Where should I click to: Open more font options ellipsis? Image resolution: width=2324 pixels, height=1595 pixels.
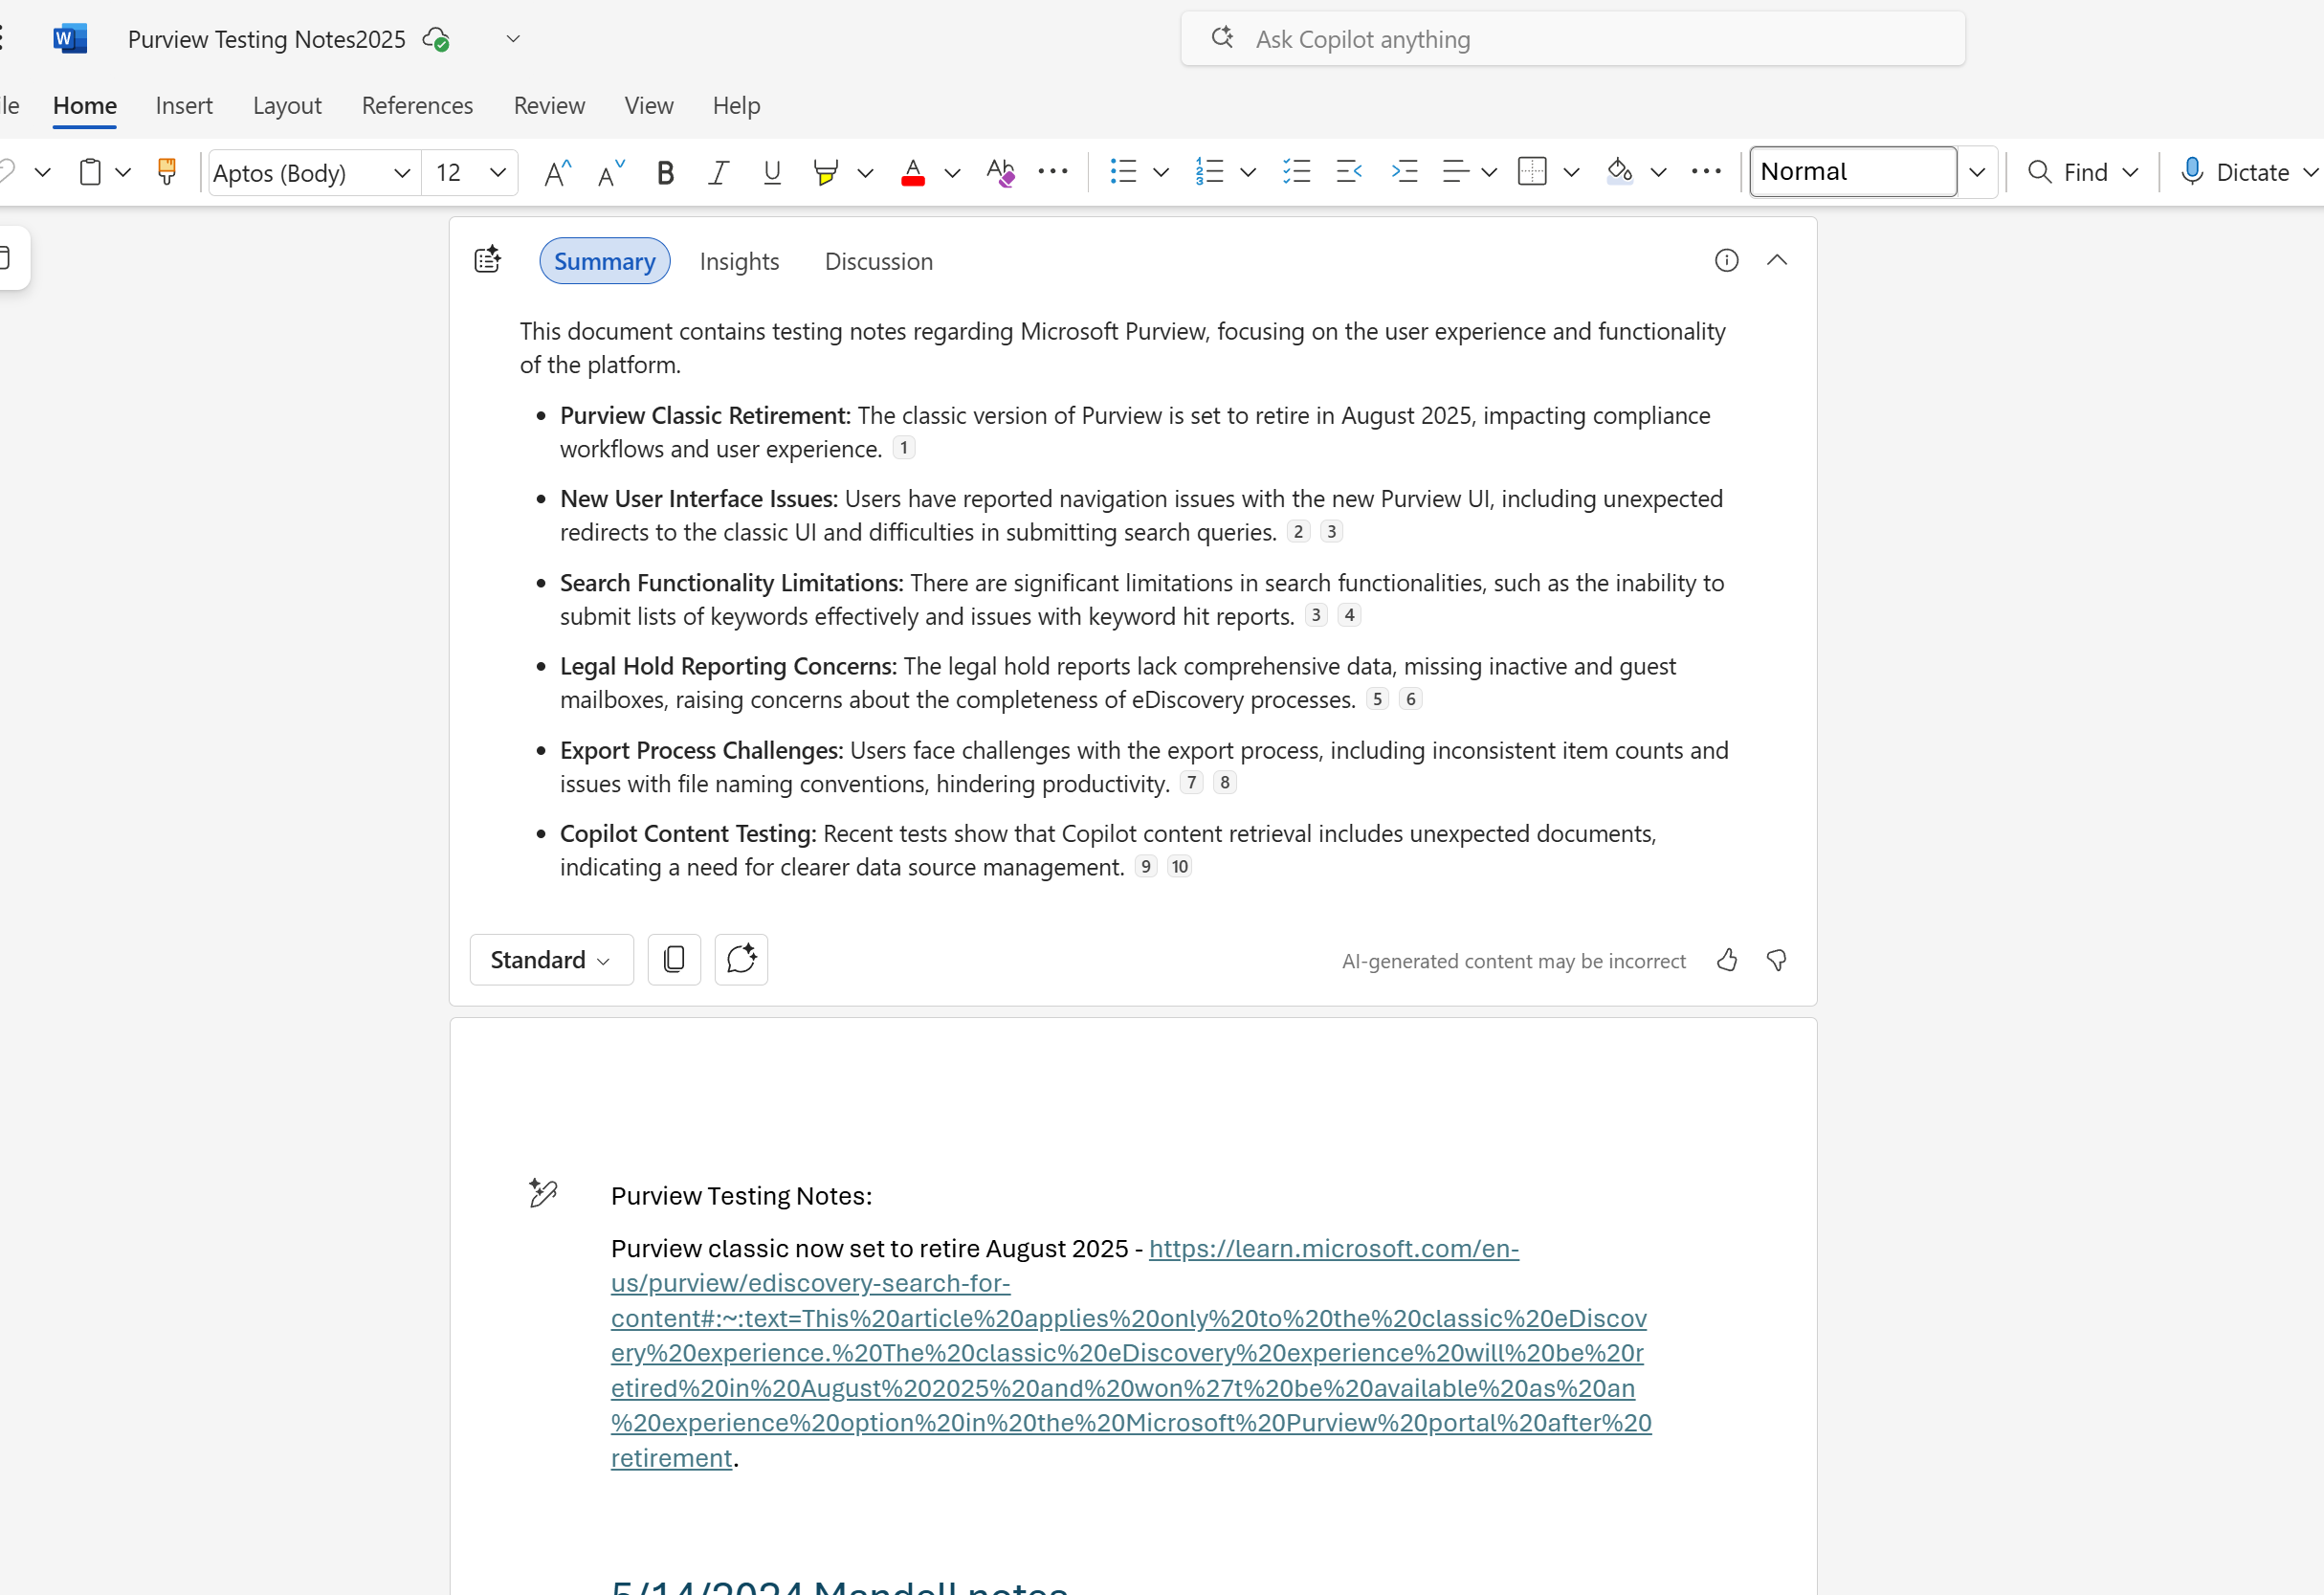(1053, 172)
